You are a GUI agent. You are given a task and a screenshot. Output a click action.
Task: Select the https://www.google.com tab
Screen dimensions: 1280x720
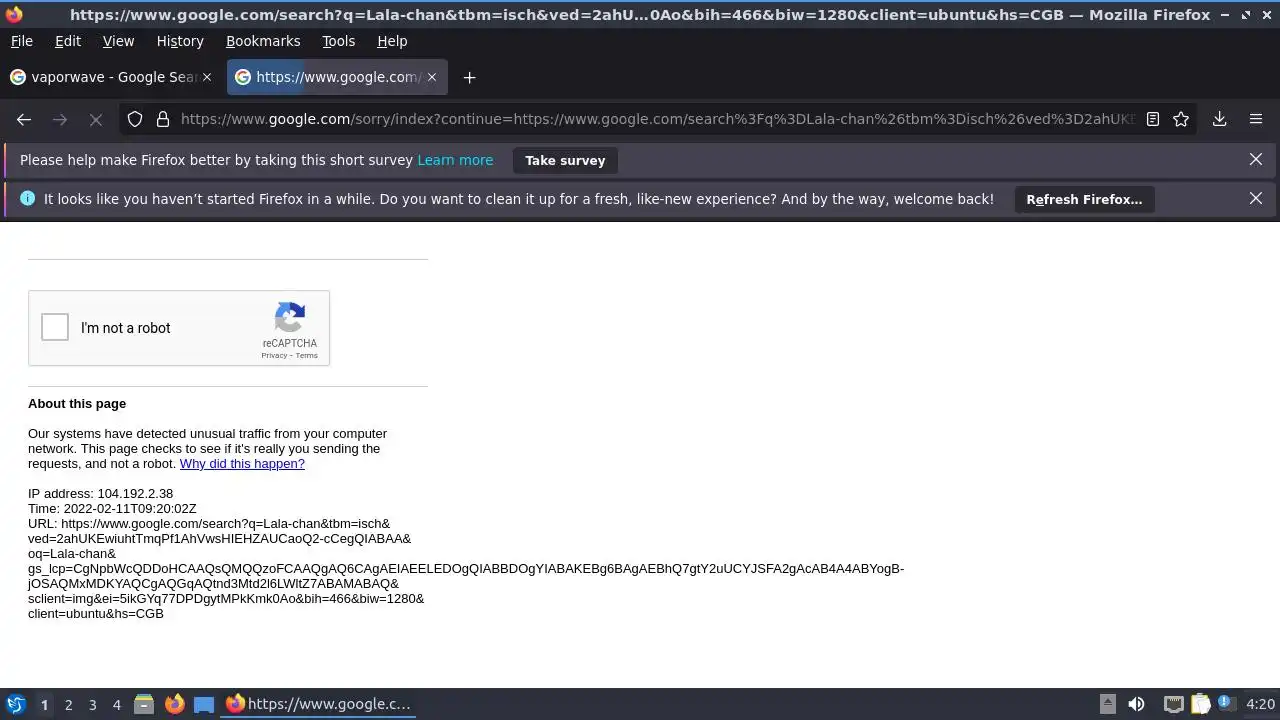point(337,77)
